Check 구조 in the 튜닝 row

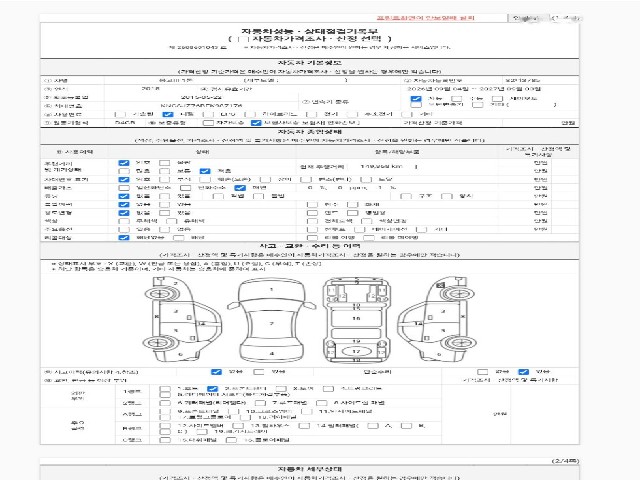coord(406,196)
